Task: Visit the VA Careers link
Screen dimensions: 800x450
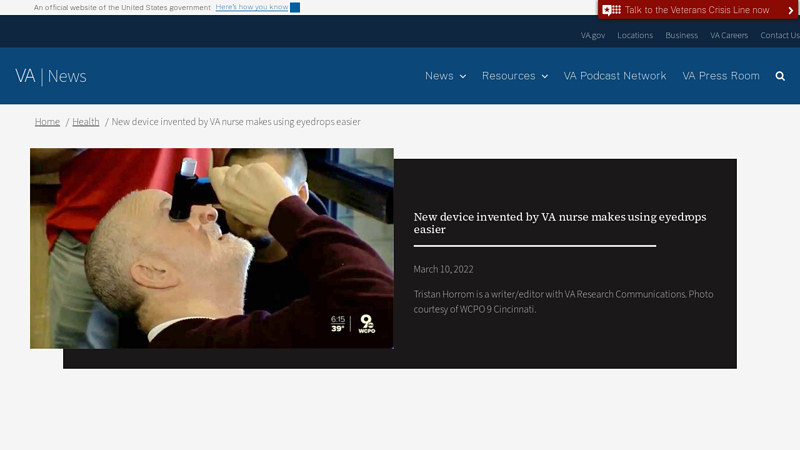Action: pos(729,35)
